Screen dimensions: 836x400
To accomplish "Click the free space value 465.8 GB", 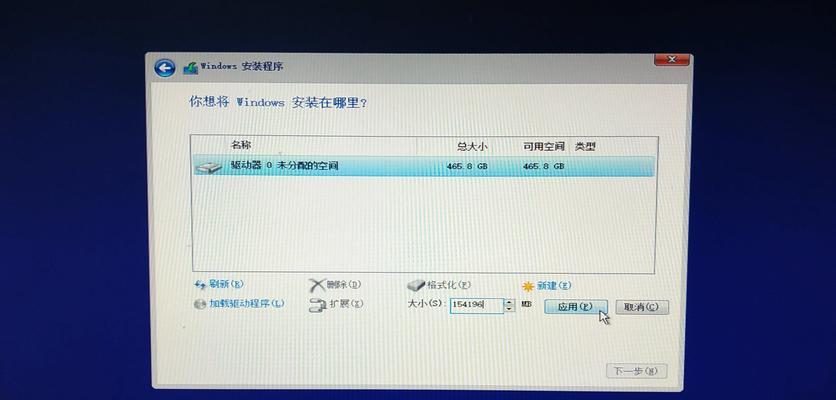I will pyautogui.click(x=543, y=166).
